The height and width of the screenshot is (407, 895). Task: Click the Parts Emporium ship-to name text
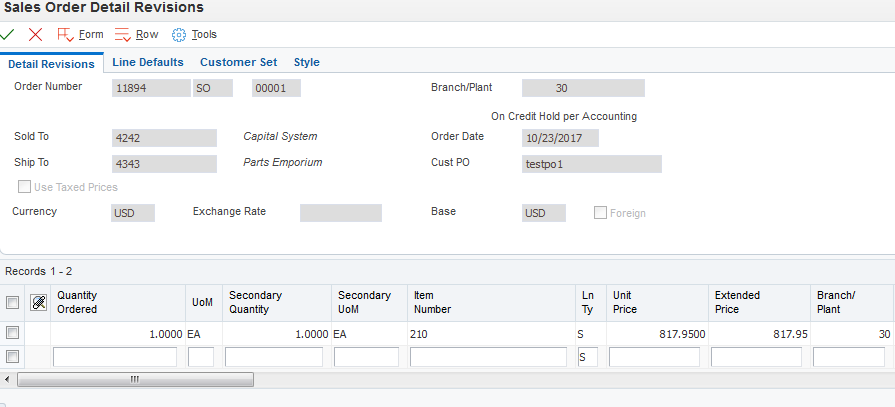point(283,162)
